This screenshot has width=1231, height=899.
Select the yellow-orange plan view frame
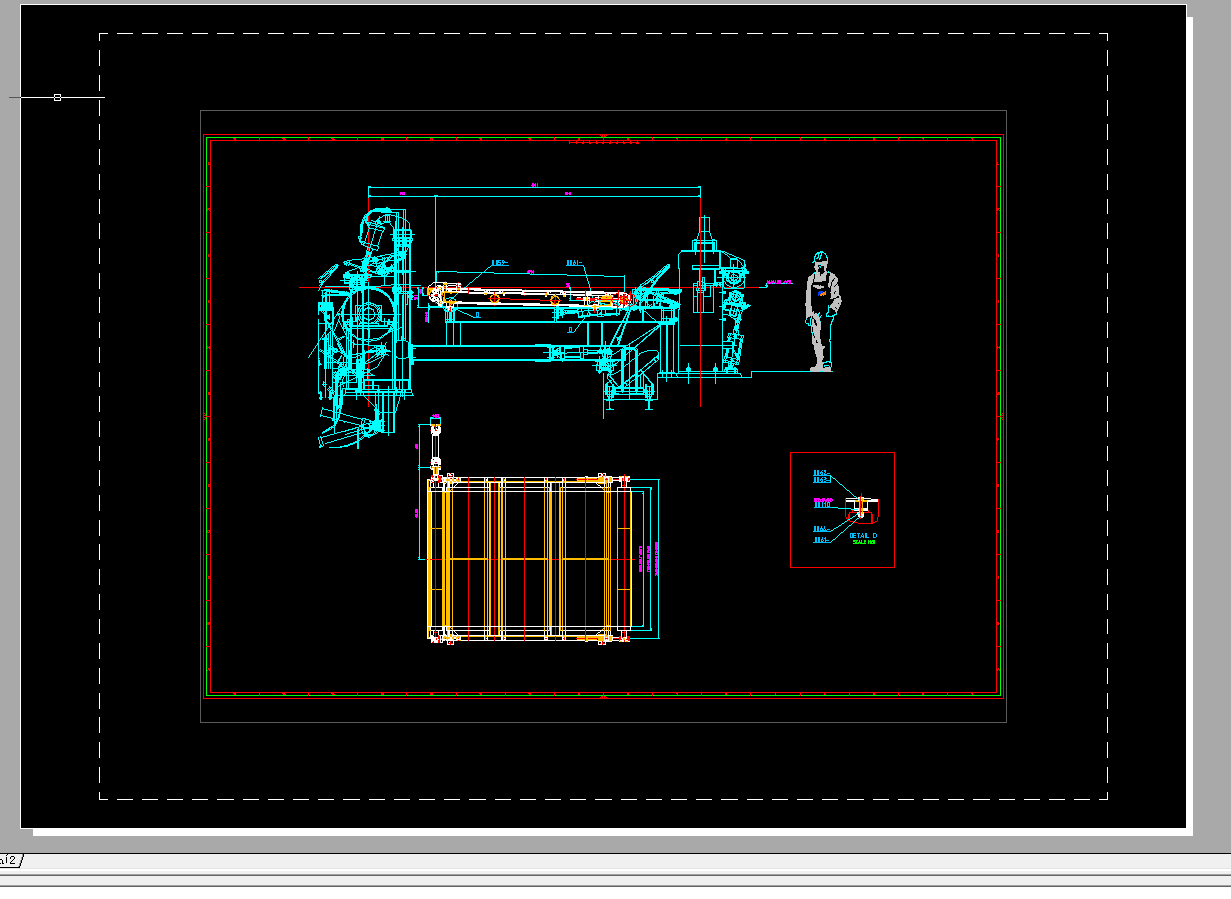click(x=528, y=558)
